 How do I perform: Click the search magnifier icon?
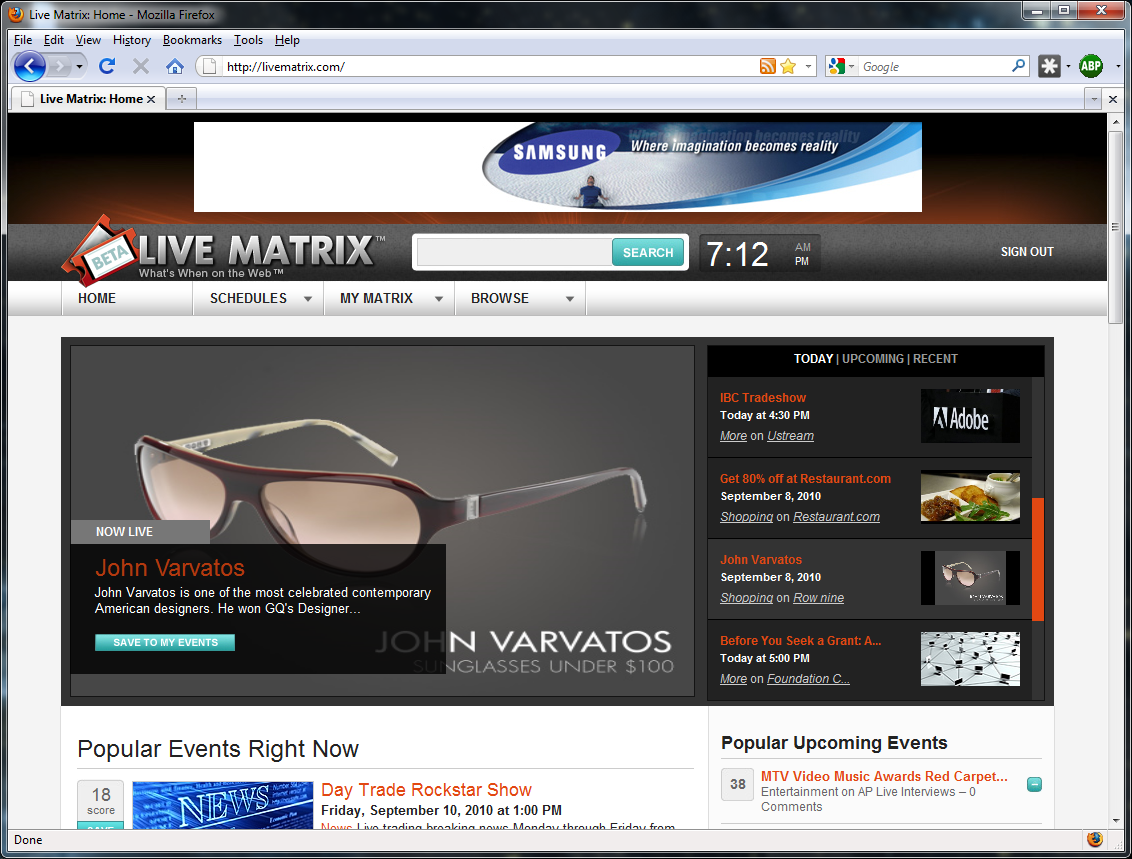pyautogui.click(x=1019, y=66)
